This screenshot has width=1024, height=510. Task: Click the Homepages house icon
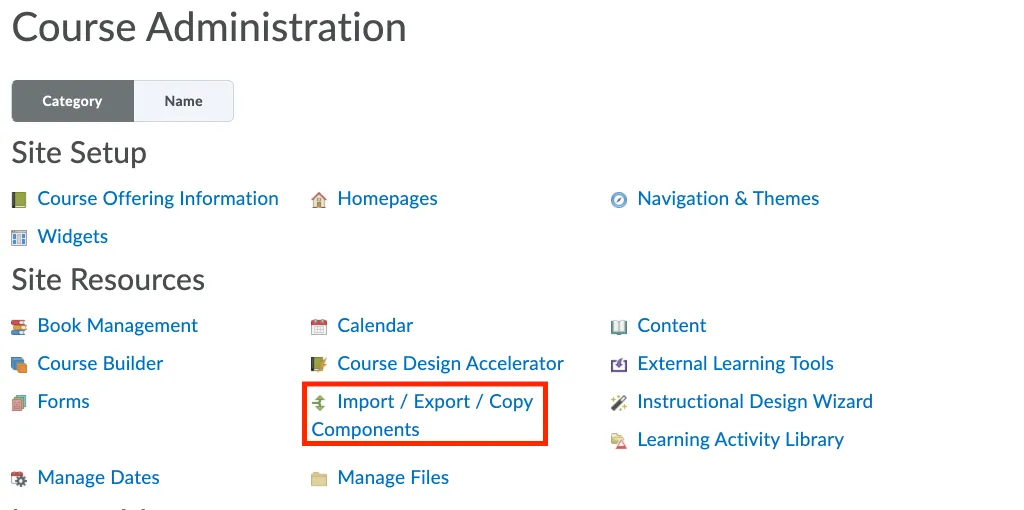tap(319, 200)
